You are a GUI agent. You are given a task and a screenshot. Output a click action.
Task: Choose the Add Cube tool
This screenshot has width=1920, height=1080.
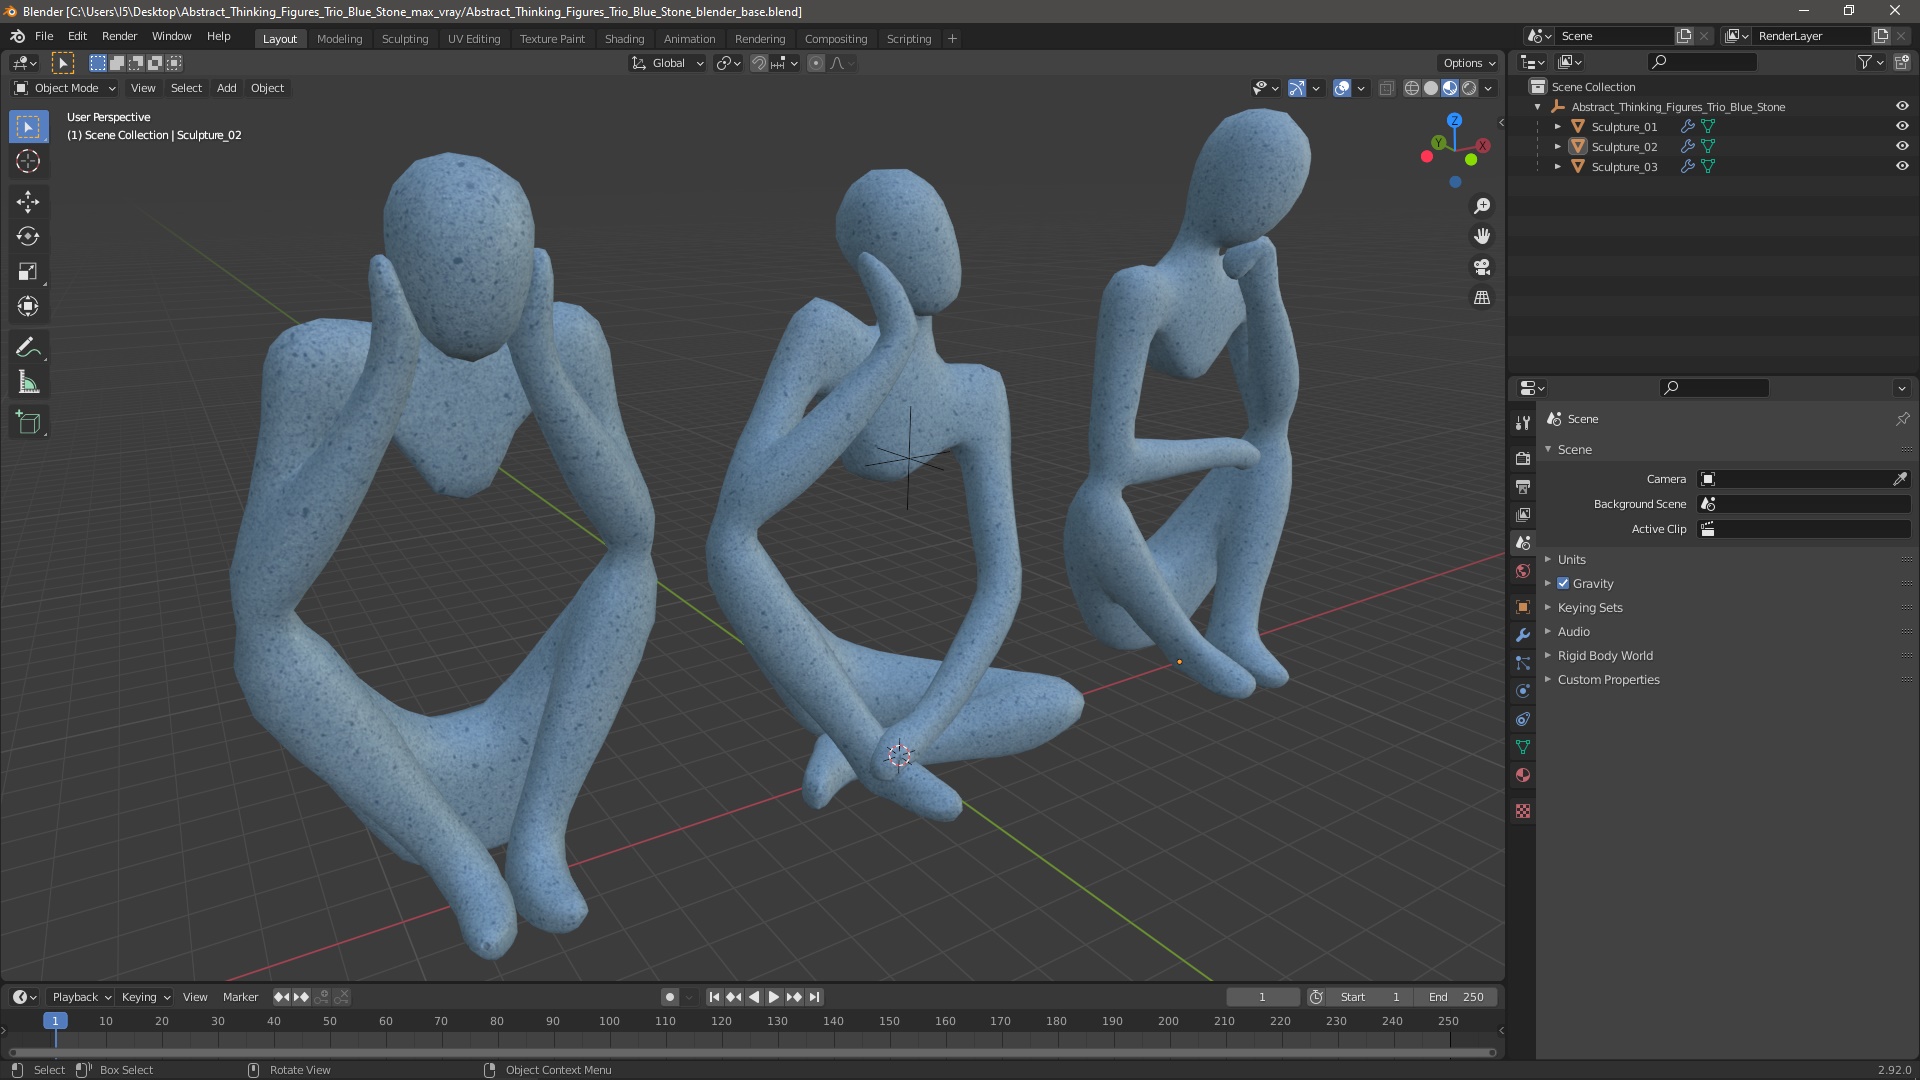[27, 423]
